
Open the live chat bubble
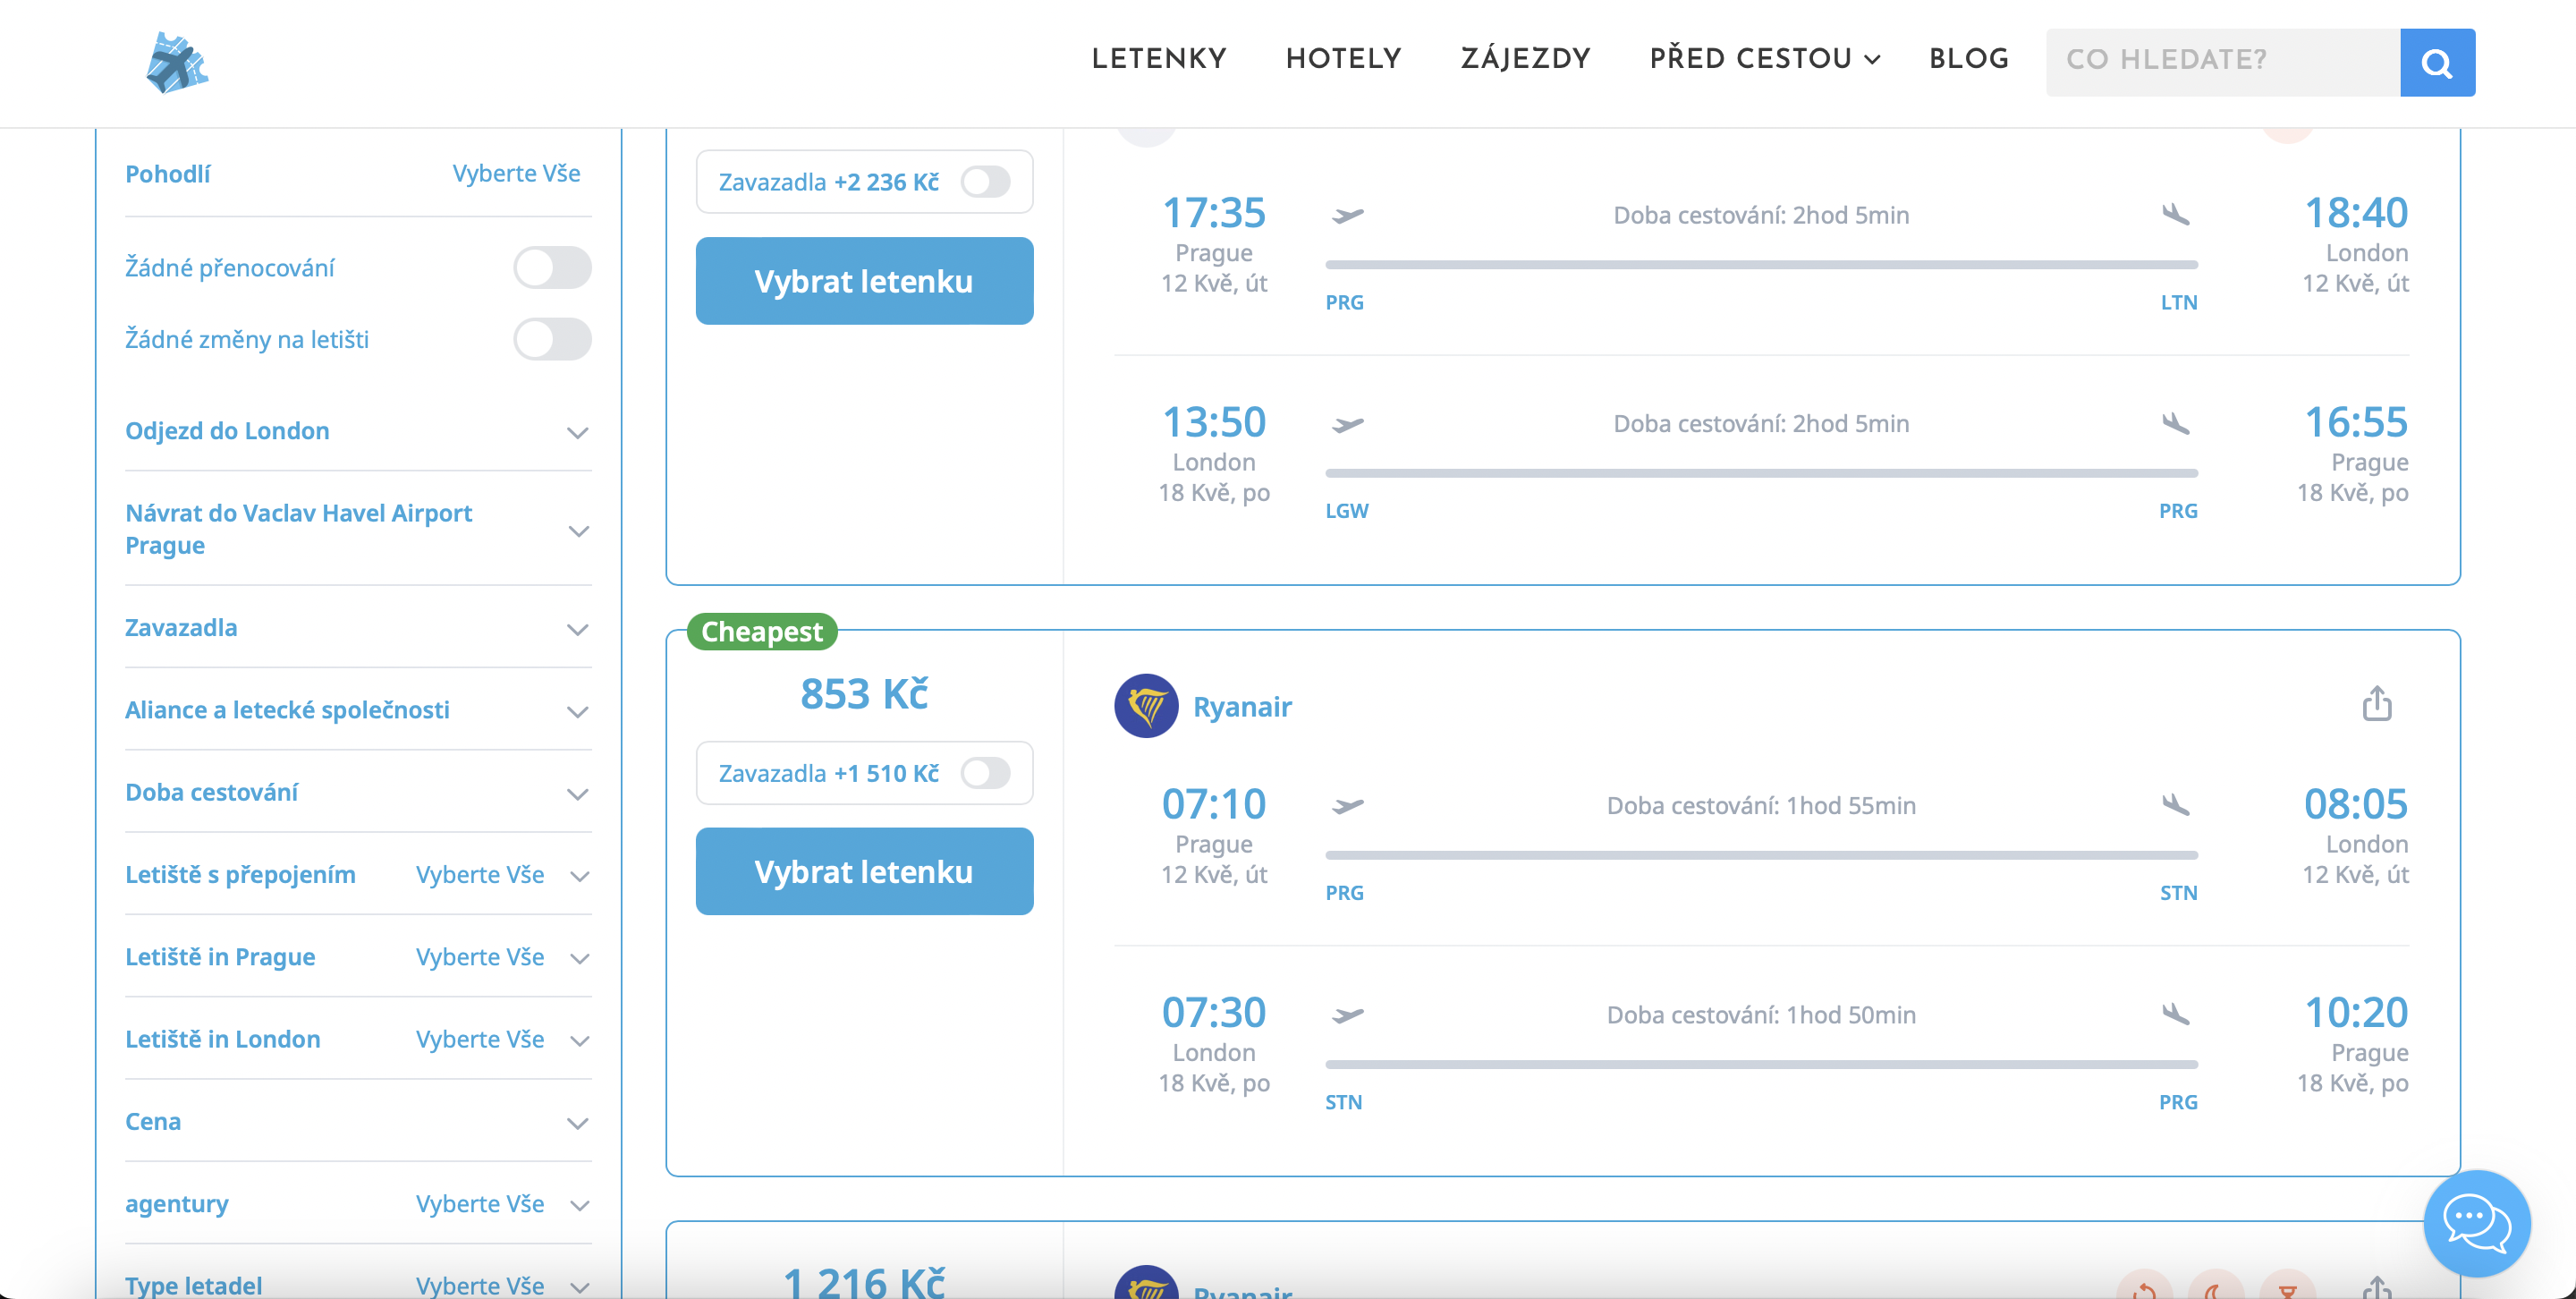point(2476,1222)
